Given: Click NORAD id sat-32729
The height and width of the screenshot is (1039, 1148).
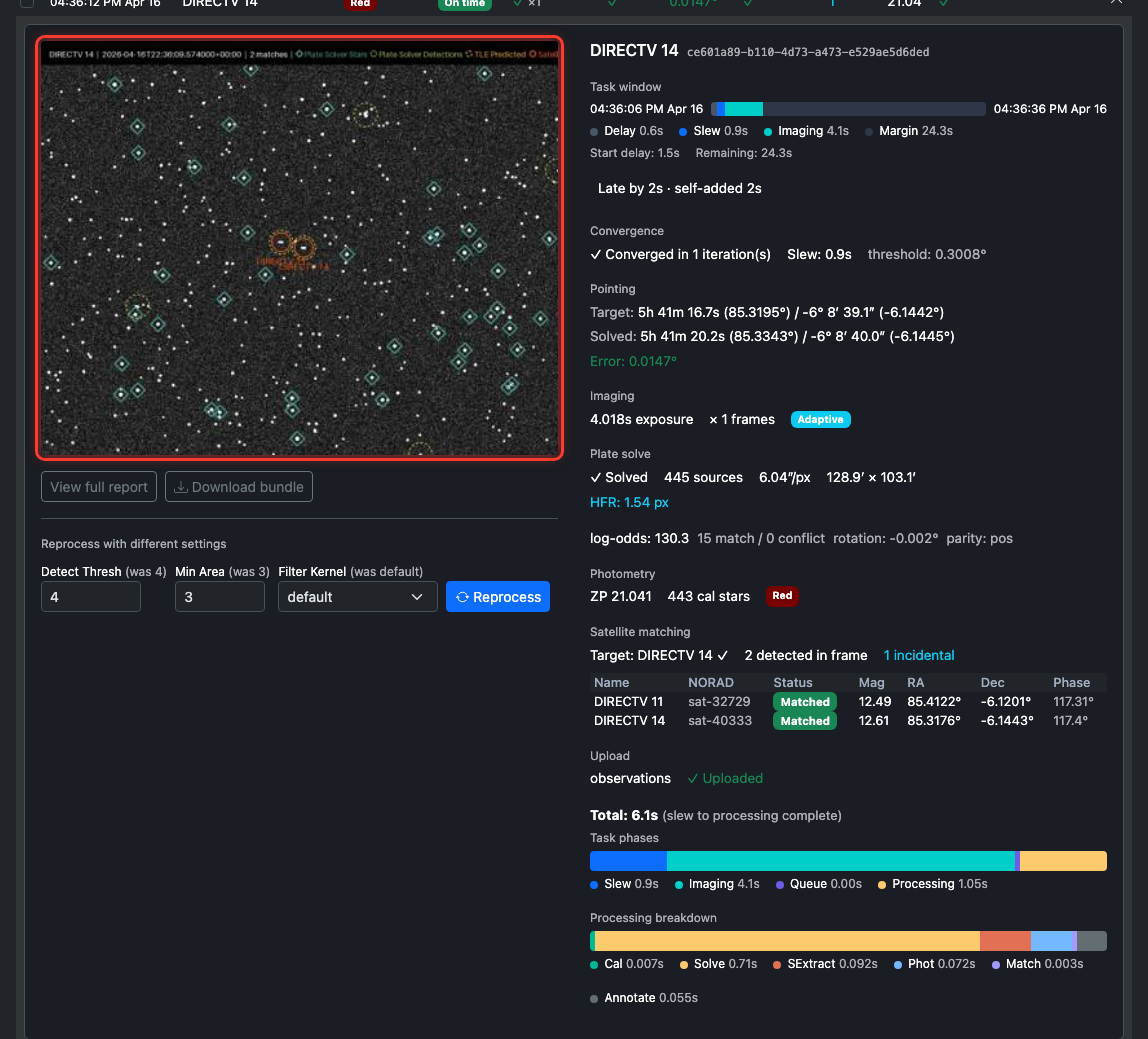Looking at the screenshot, I should (x=719, y=701).
